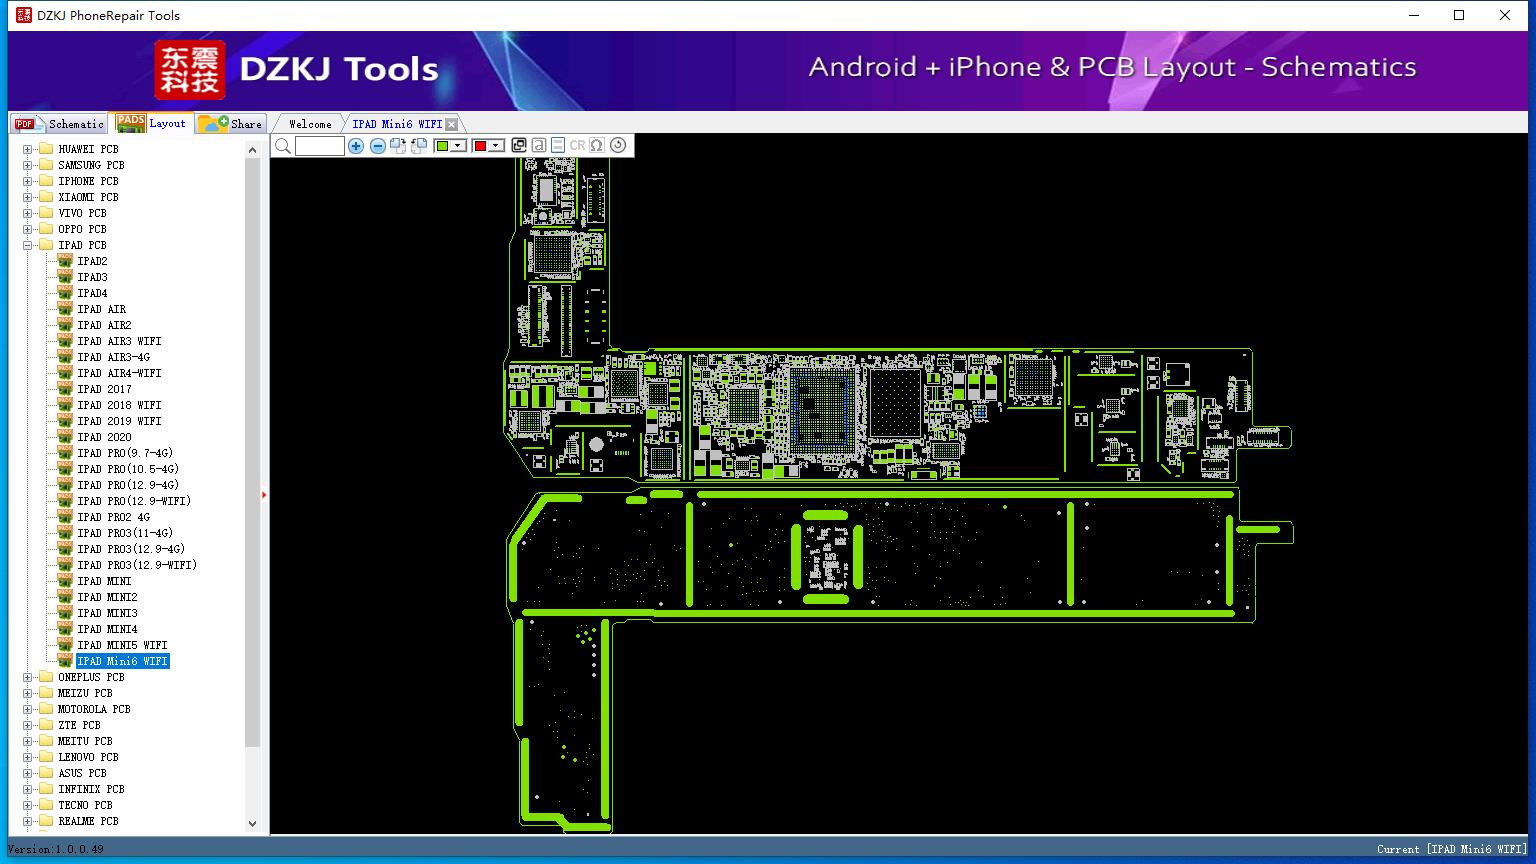
Task: Click the magnifier search icon
Action: (x=283, y=146)
